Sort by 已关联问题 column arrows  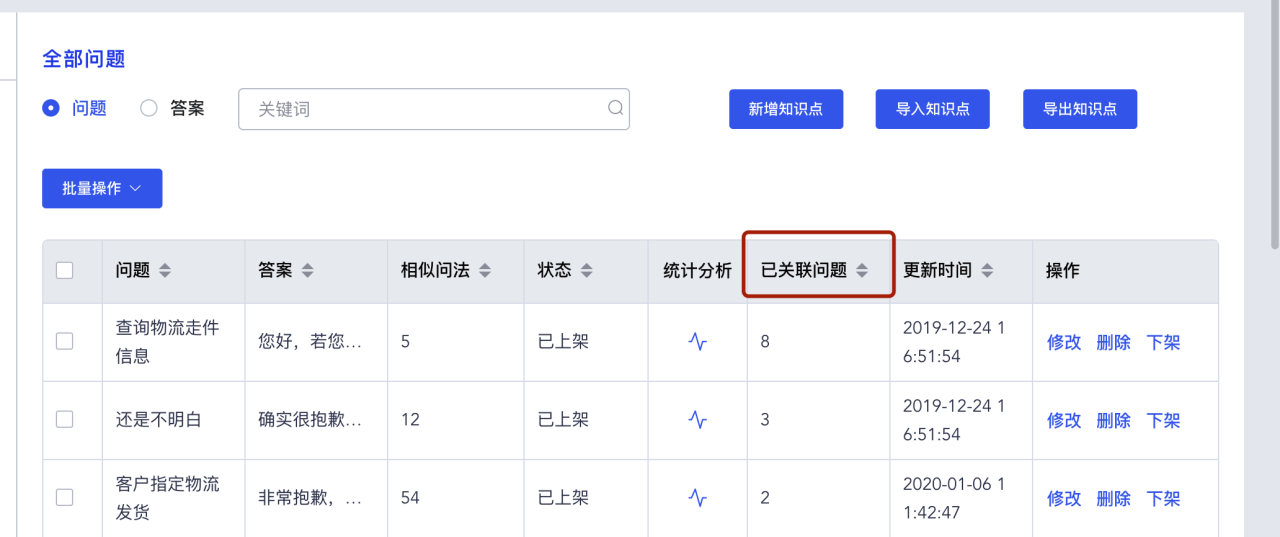pyautogui.click(x=862, y=270)
